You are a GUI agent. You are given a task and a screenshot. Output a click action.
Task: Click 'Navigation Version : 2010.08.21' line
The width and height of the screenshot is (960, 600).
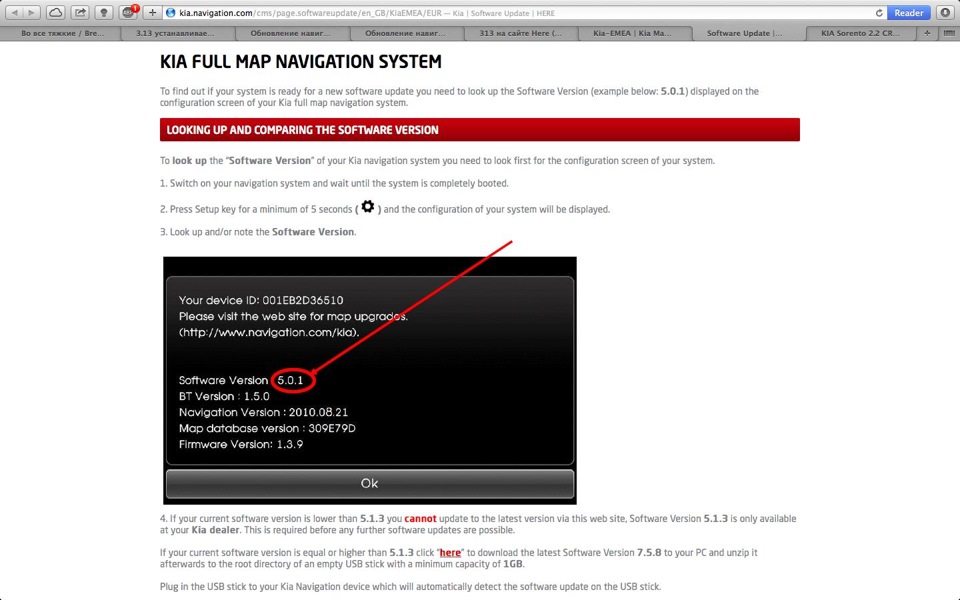point(263,412)
